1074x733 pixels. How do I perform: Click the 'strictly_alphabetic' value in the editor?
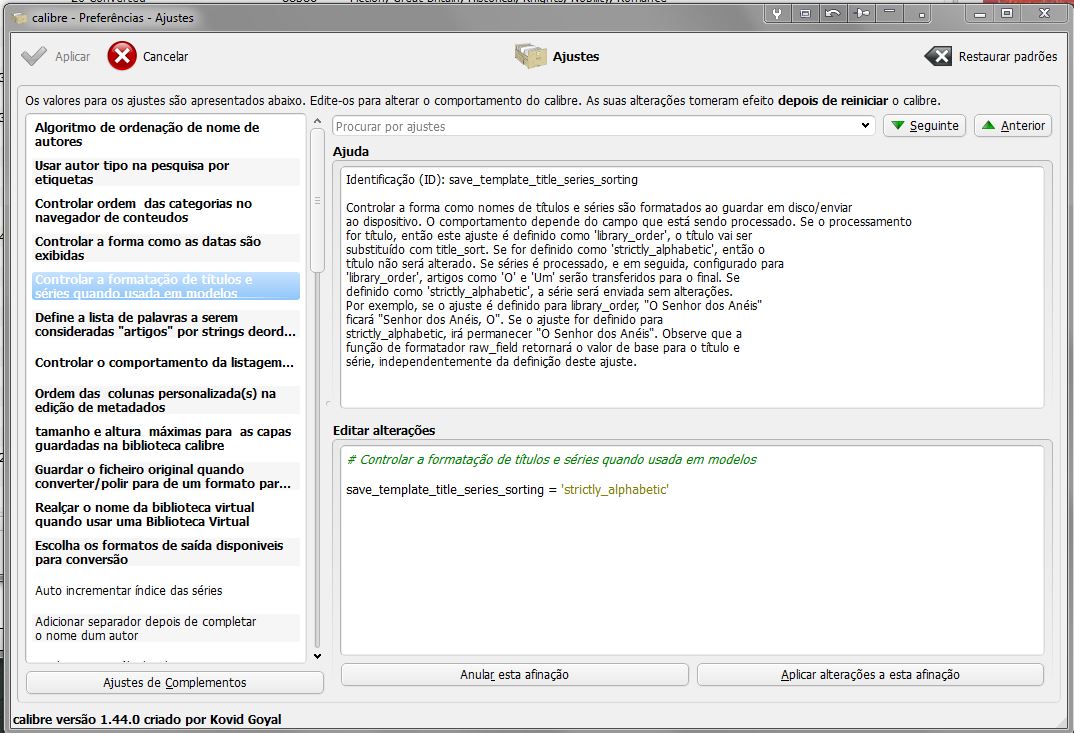614,490
